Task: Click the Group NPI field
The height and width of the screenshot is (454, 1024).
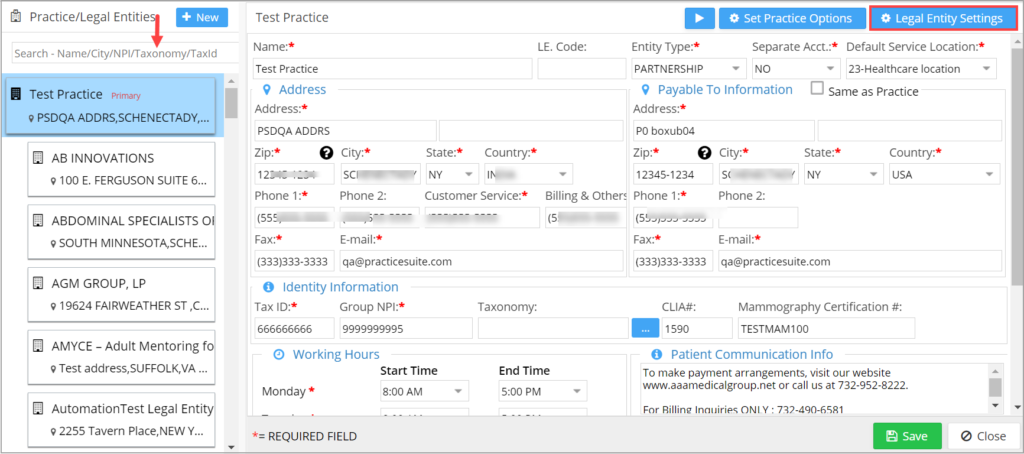Action: coord(406,328)
